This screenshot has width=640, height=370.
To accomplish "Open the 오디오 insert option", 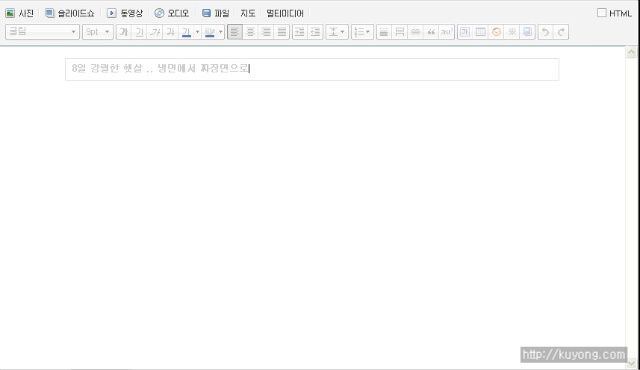I will [x=171, y=13].
